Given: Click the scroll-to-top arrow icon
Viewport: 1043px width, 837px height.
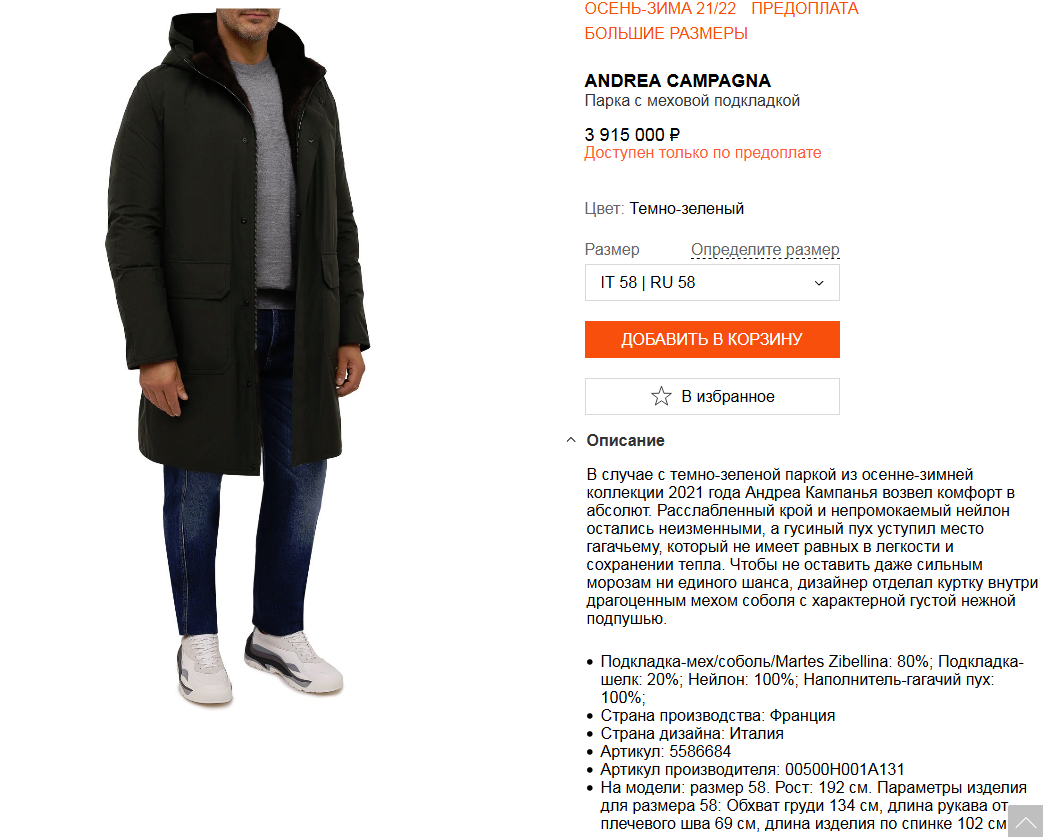Looking at the screenshot, I should (1025, 821).
